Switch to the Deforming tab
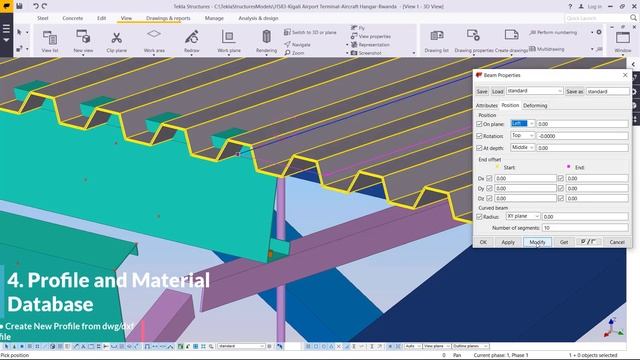 point(535,105)
